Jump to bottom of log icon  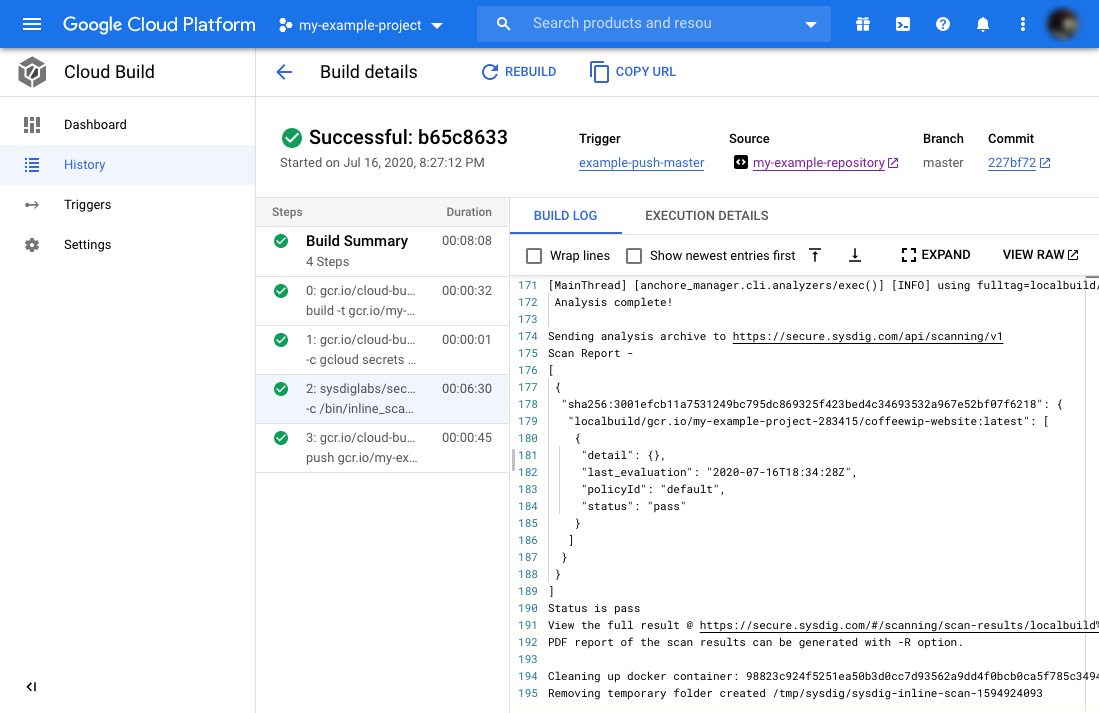854,255
